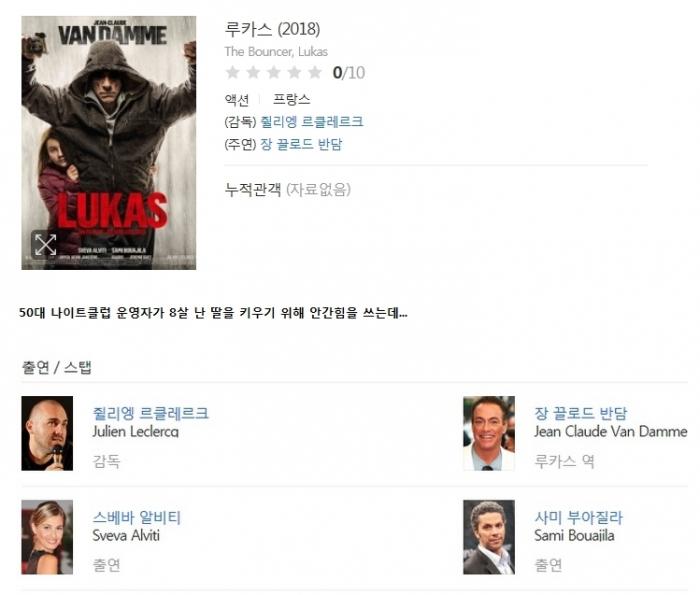The height and width of the screenshot is (595, 700).
Task: Open the Lukas movie poster image
Action: coord(108,143)
